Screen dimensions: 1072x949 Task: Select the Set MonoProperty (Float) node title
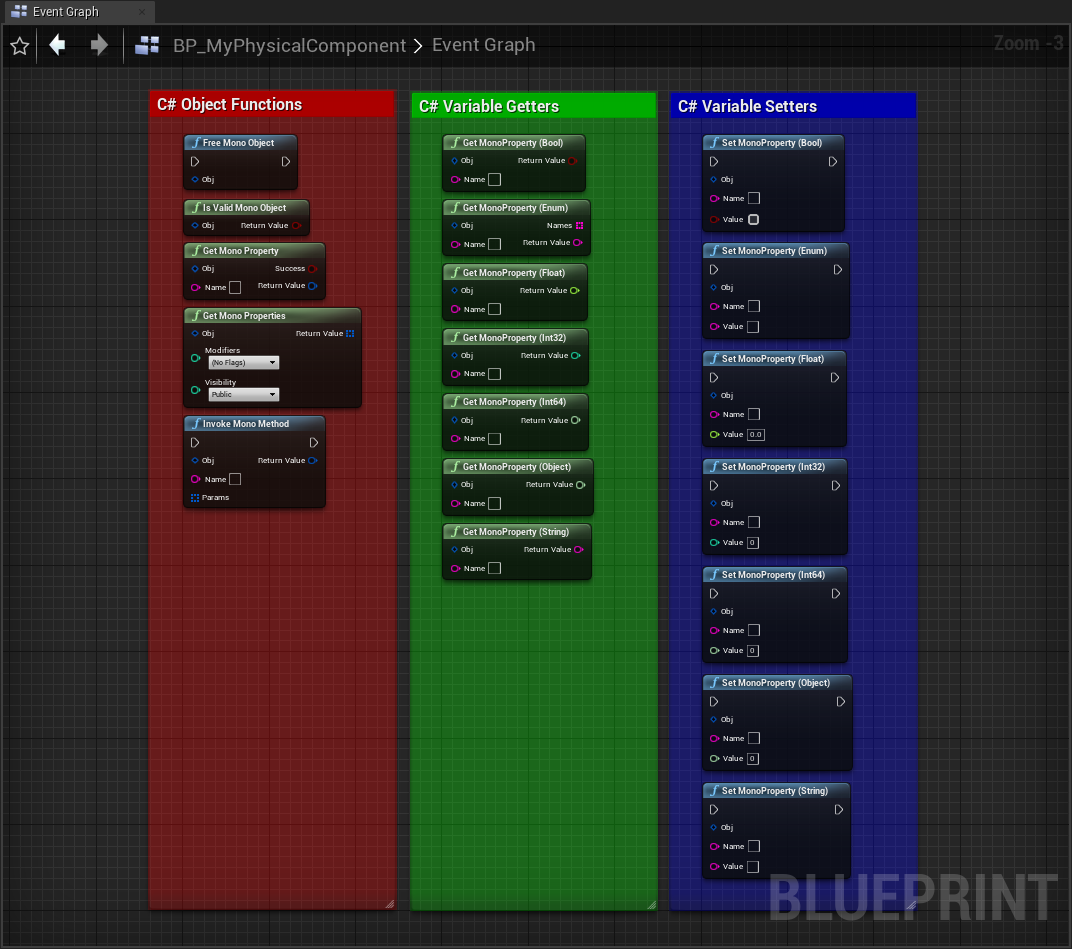775,359
